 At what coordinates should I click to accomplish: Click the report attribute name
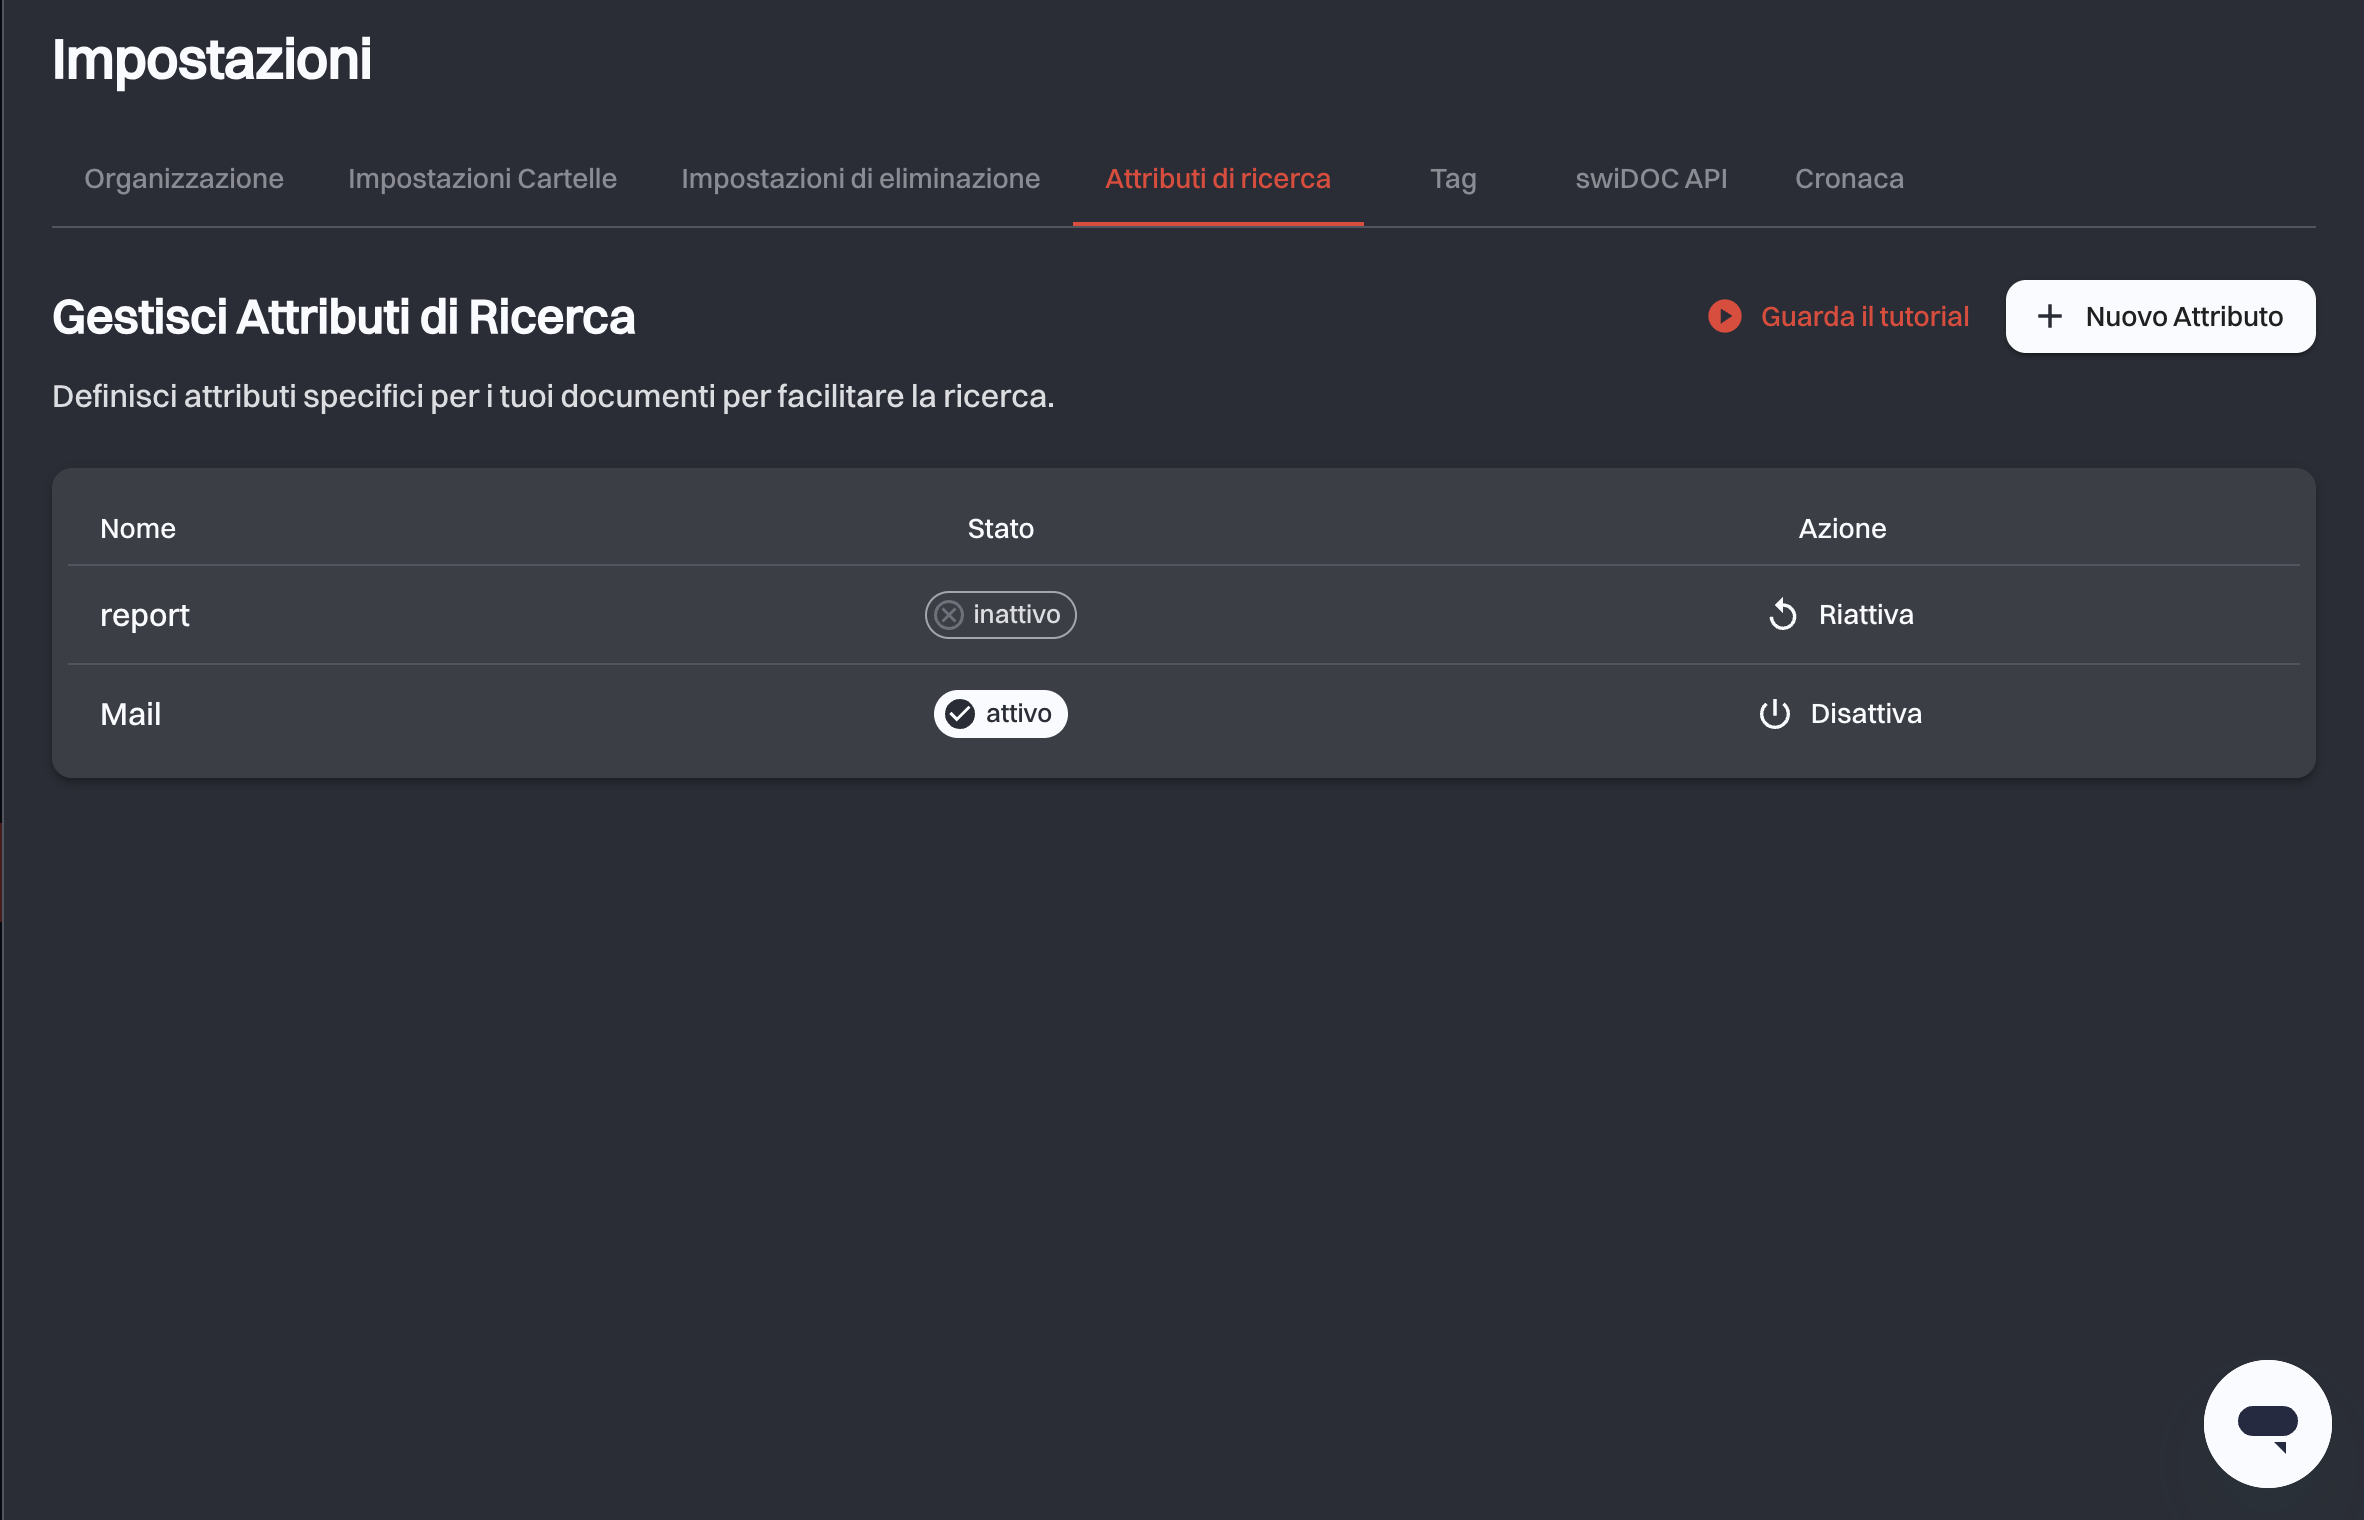coord(145,615)
